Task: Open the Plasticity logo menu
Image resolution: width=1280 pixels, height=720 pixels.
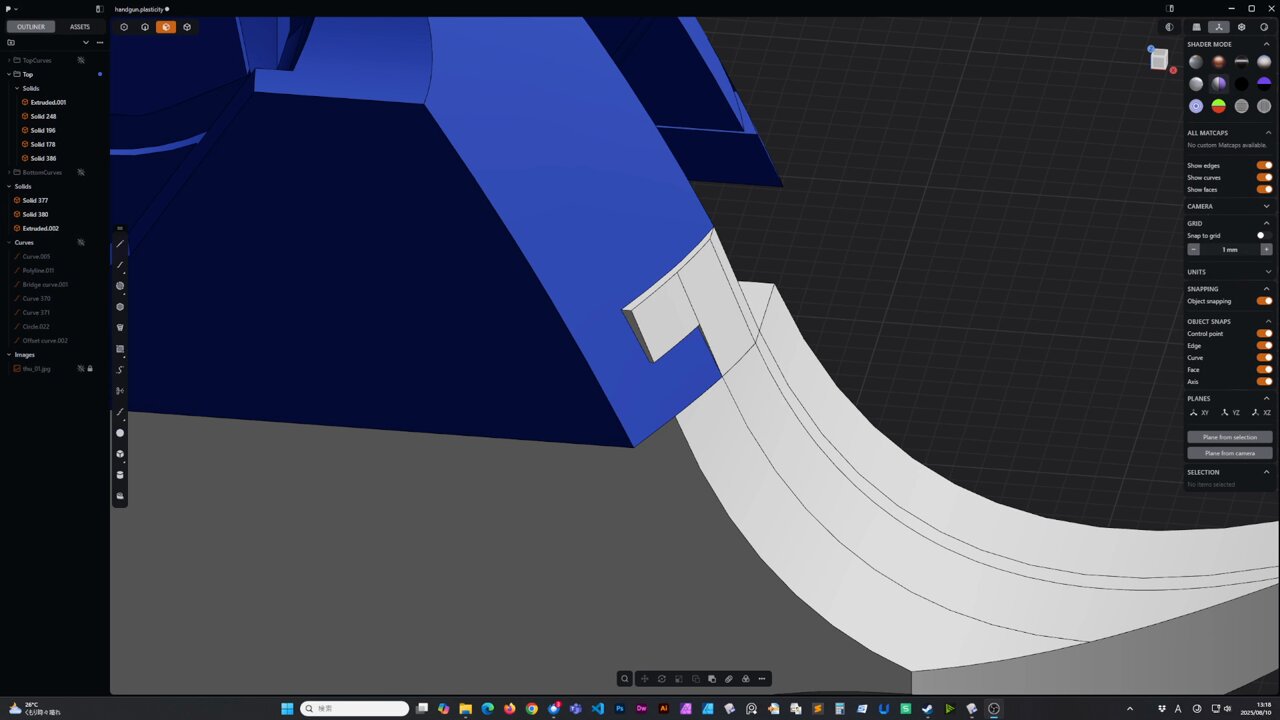Action: point(11,8)
